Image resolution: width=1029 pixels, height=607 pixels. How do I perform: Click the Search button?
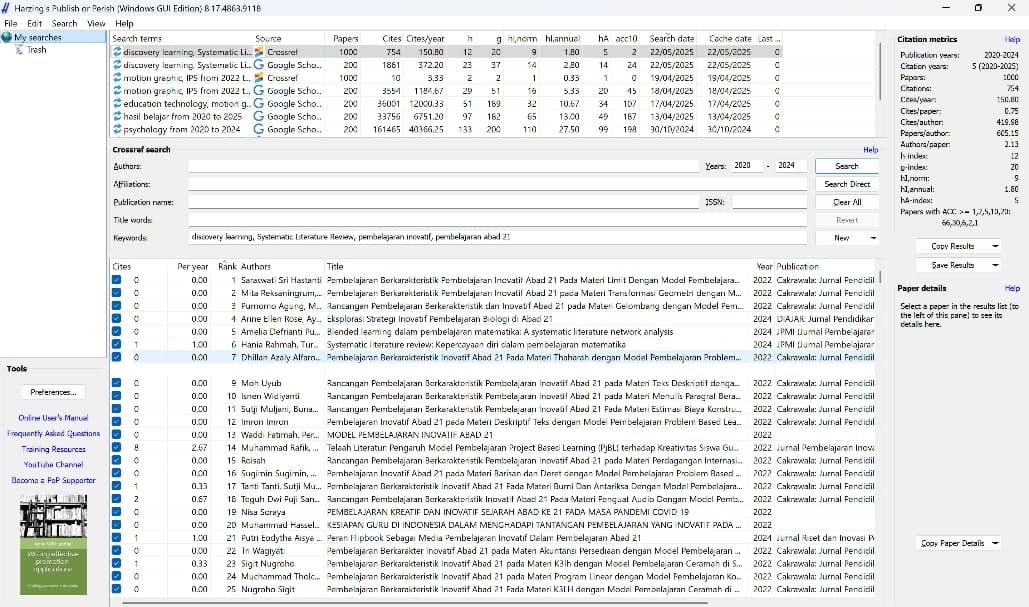click(847, 166)
